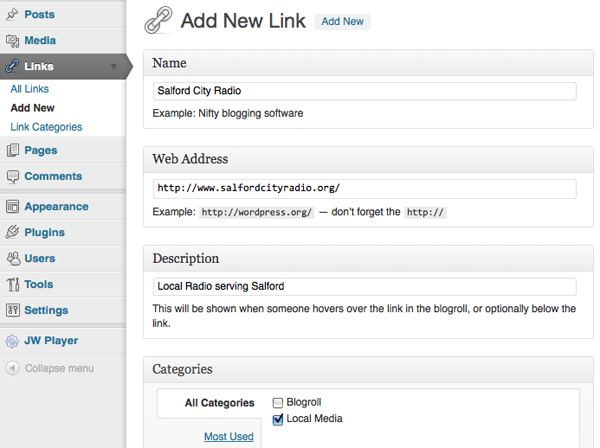The height and width of the screenshot is (448, 600).
Task: Open All Links submenu item
Action: pos(30,90)
